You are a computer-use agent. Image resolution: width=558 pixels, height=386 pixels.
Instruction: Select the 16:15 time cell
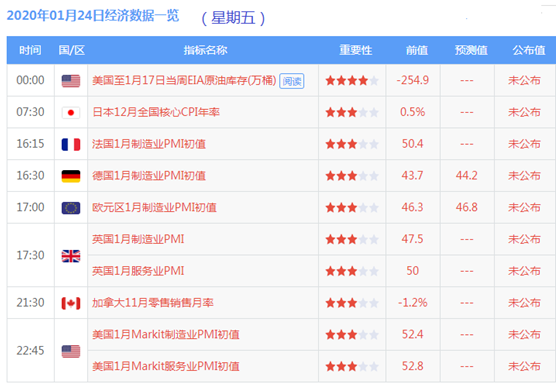click(30, 144)
